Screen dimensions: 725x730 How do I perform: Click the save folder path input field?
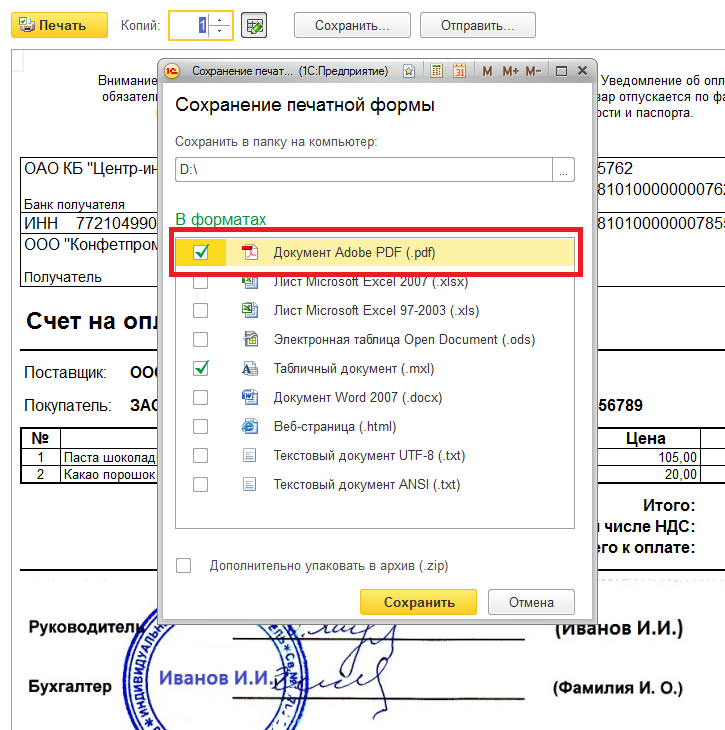pos(364,170)
